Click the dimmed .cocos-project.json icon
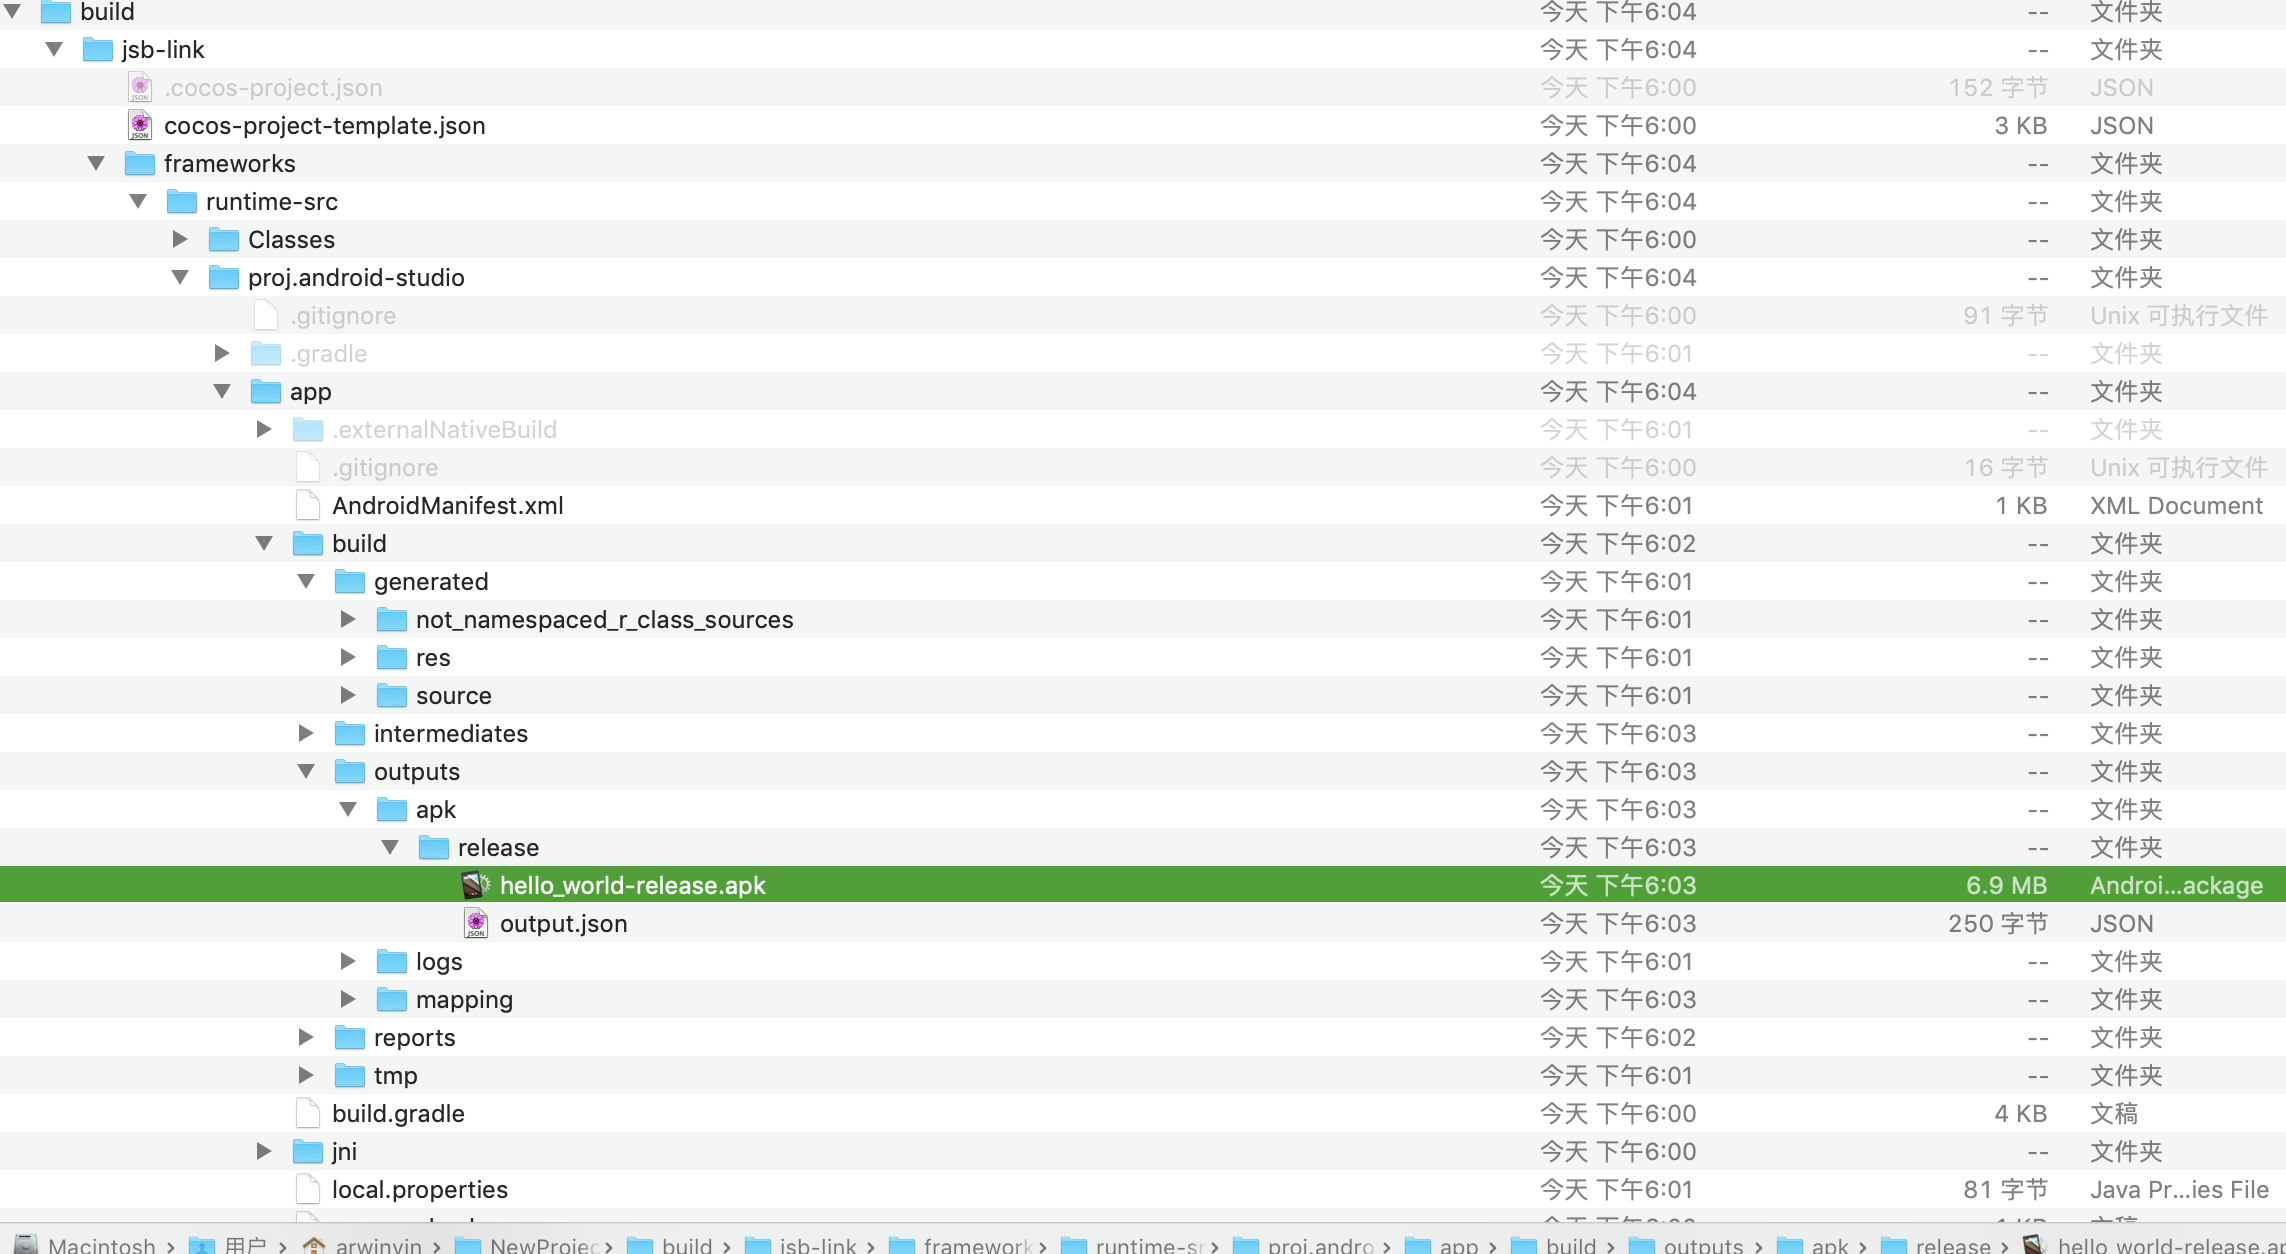This screenshot has height=1254, width=2286. pos(140,87)
